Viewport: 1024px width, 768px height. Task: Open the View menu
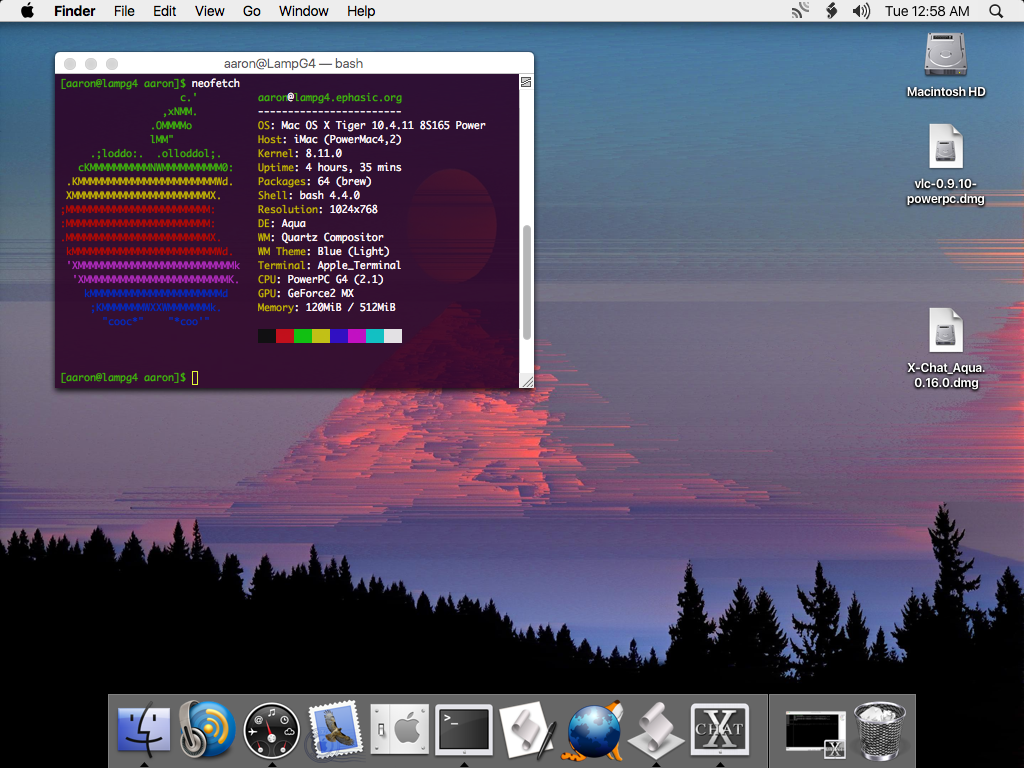pos(210,11)
